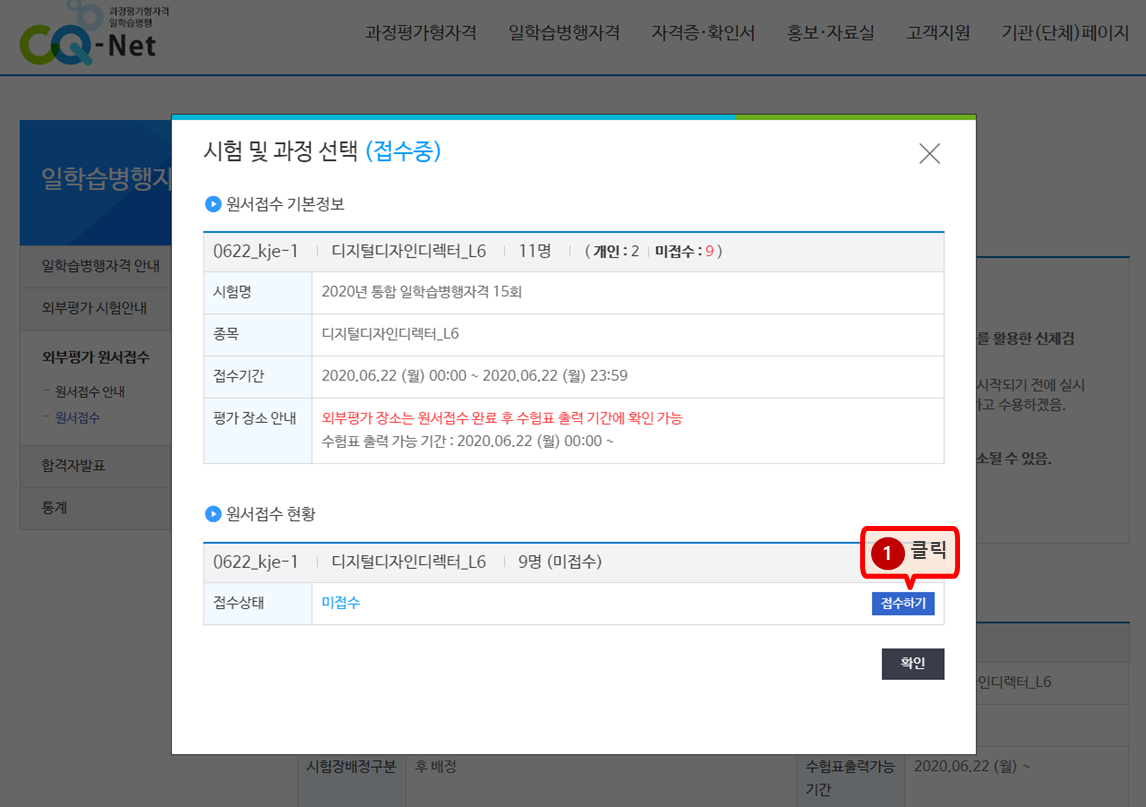The image size is (1146, 807).
Task: Select 외부평가 원서접수 in sidebar
Action: tap(96, 357)
